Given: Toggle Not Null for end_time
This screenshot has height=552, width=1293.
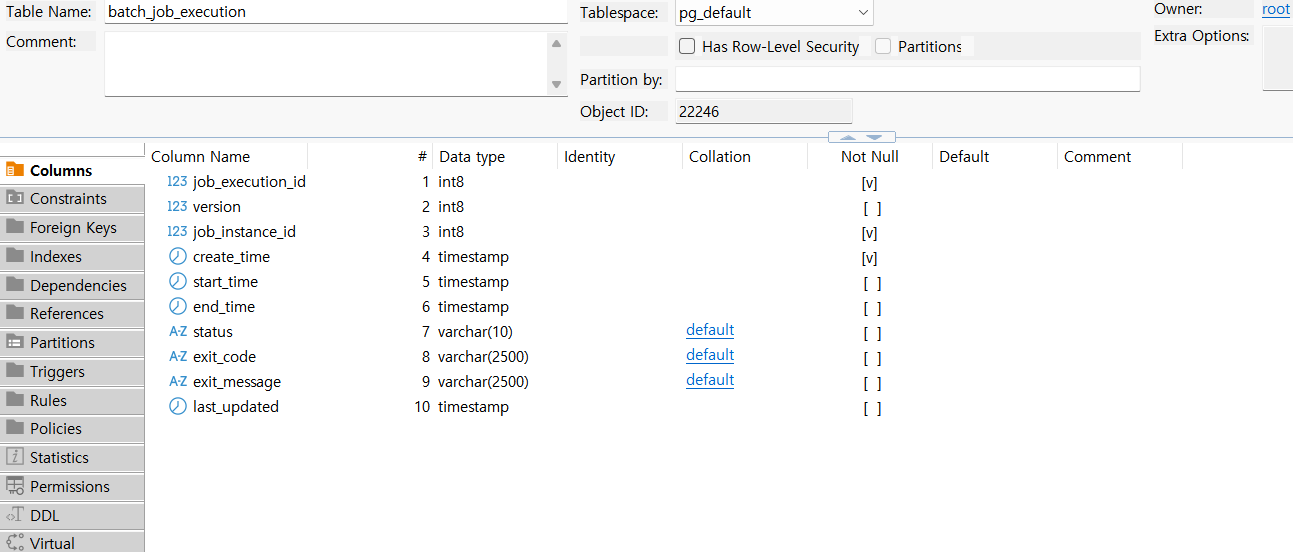Looking at the screenshot, I should click(872, 308).
